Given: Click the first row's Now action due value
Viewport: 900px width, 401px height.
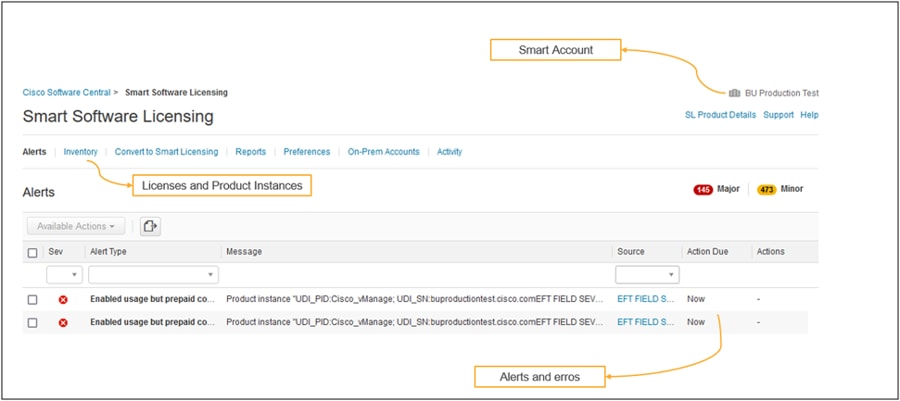Looking at the screenshot, I should click(x=696, y=299).
